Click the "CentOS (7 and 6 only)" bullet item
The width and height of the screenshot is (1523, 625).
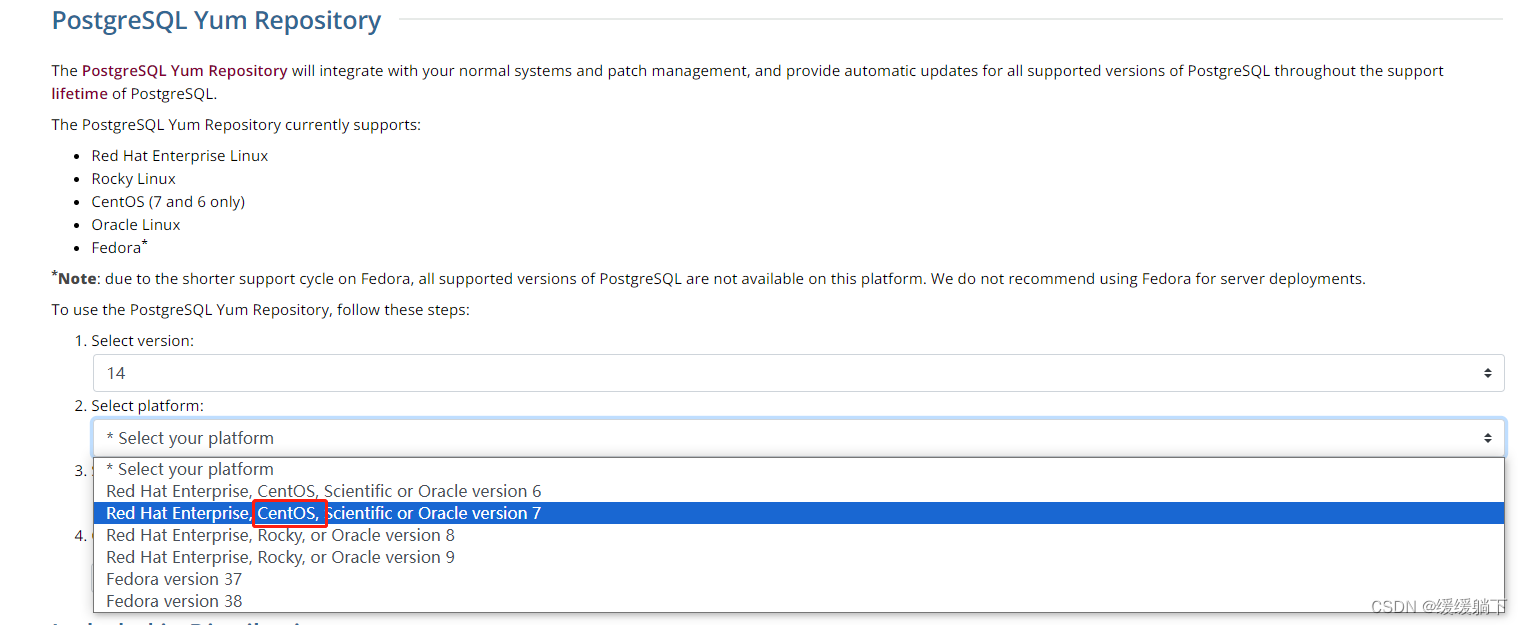(x=168, y=202)
